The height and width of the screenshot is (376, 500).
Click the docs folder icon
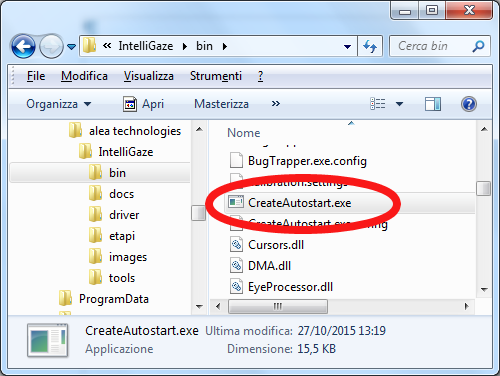tap(95, 193)
